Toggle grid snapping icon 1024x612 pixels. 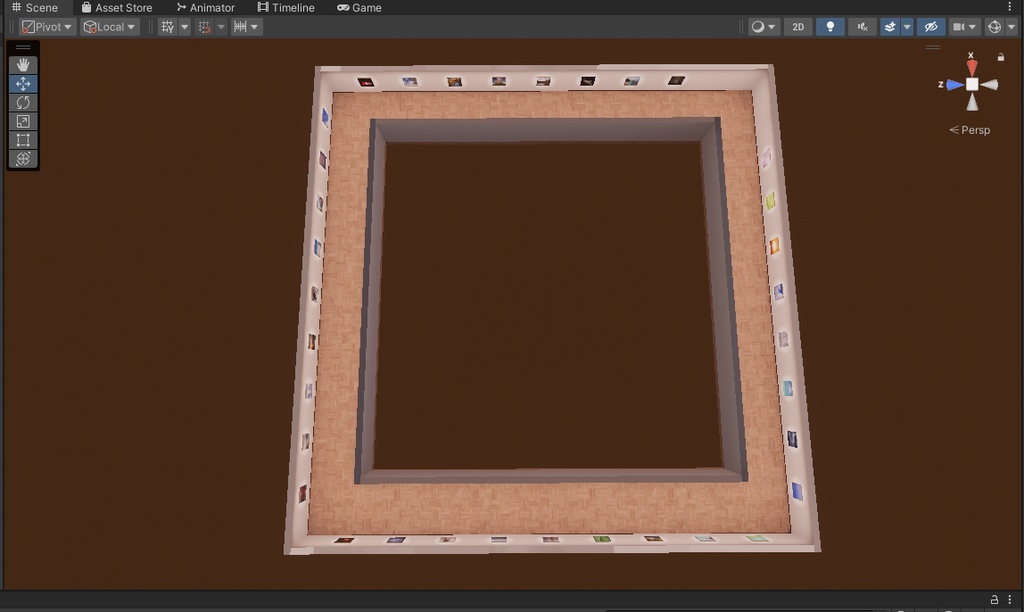tap(204, 27)
